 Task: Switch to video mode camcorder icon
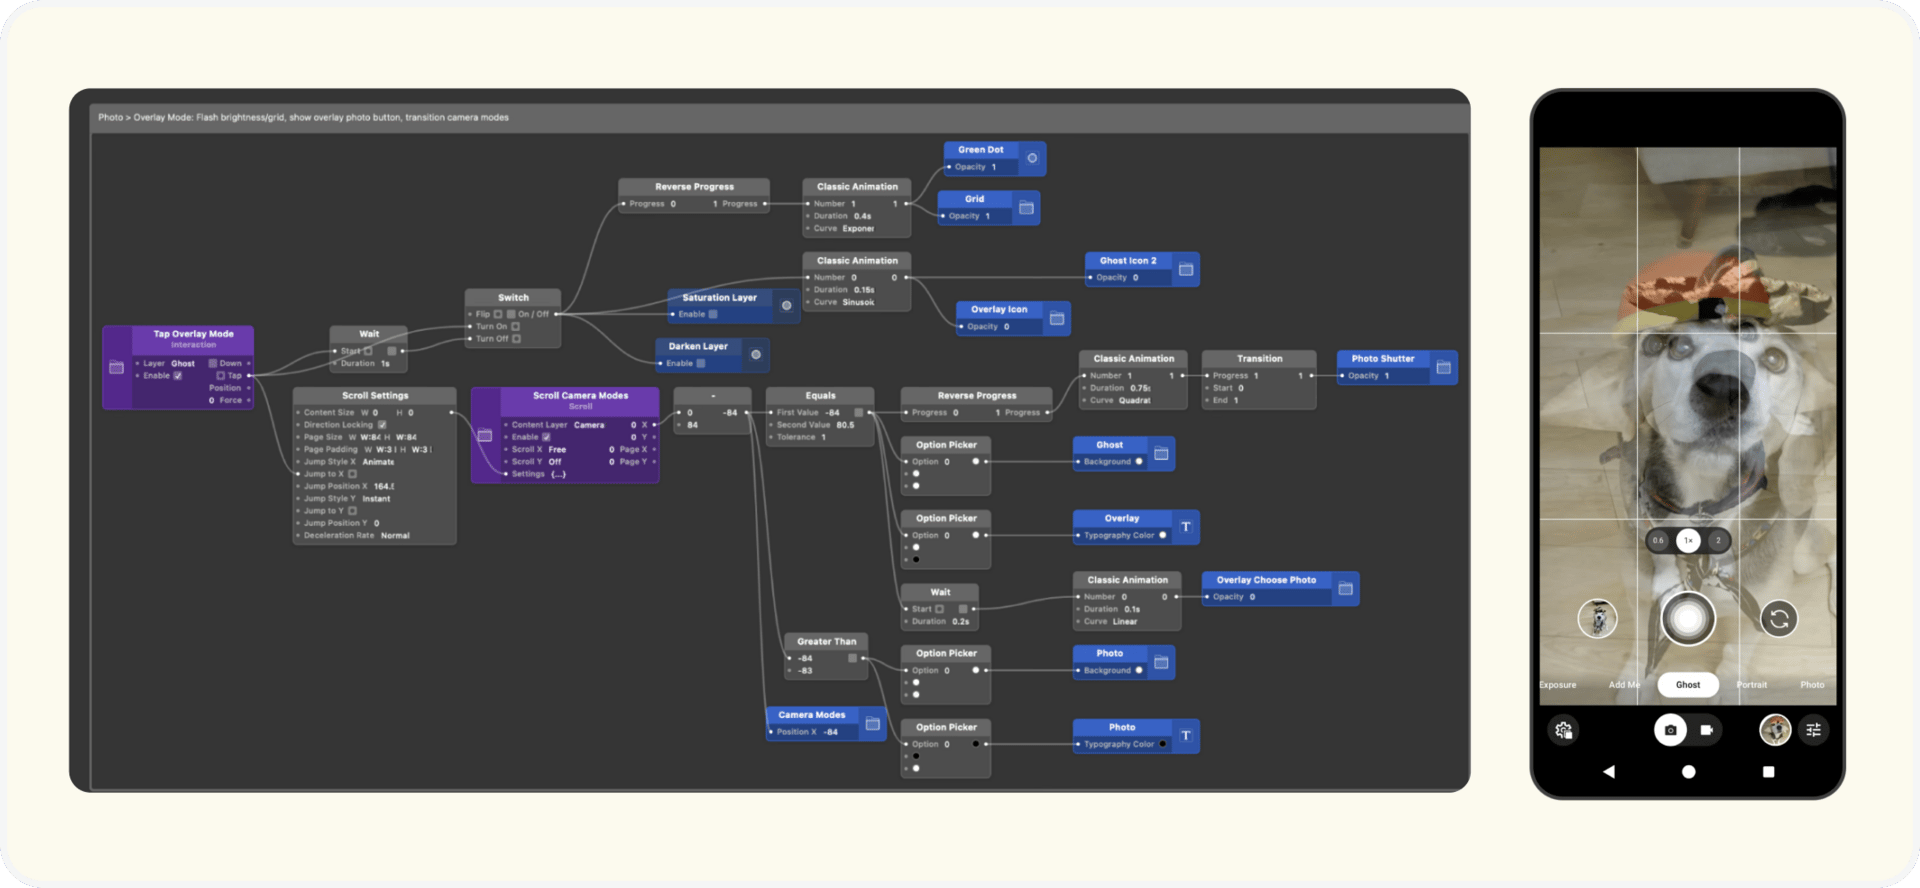(x=1706, y=730)
